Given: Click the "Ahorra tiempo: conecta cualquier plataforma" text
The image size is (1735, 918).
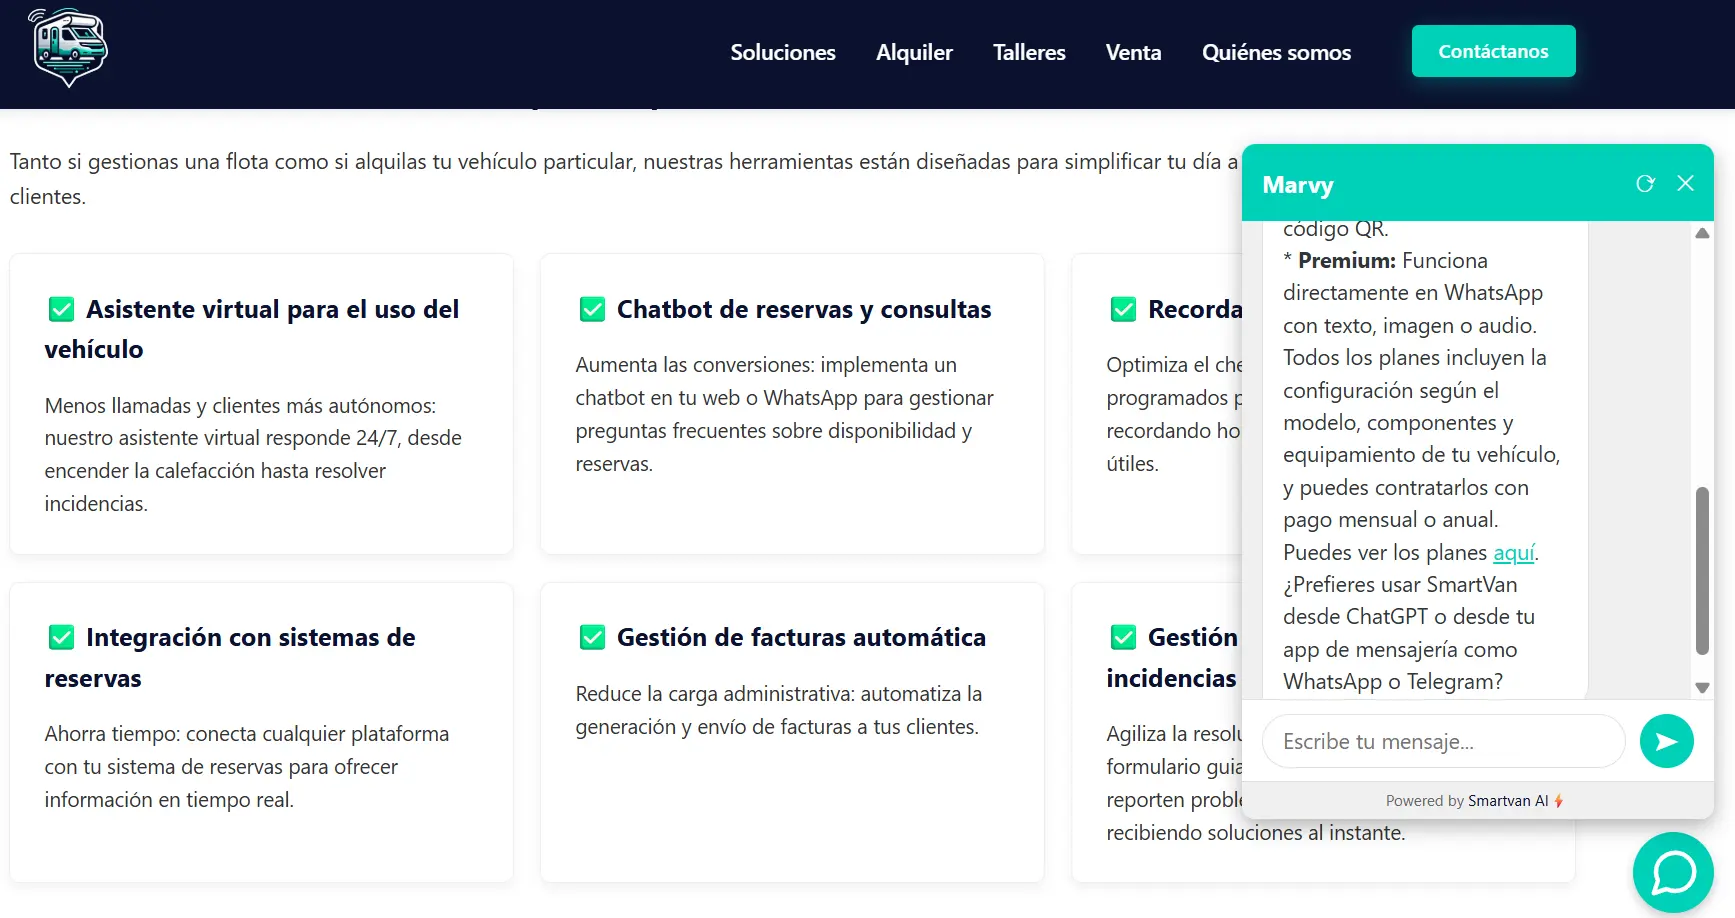Looking at the screenshot, I should tap(247, 766).
